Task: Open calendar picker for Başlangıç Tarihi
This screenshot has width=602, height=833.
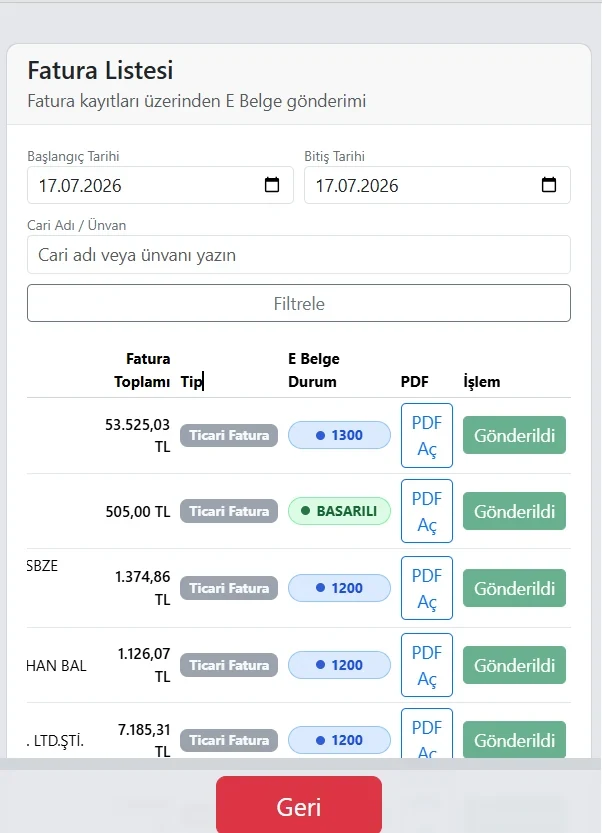Action: [x=272, y=185]
